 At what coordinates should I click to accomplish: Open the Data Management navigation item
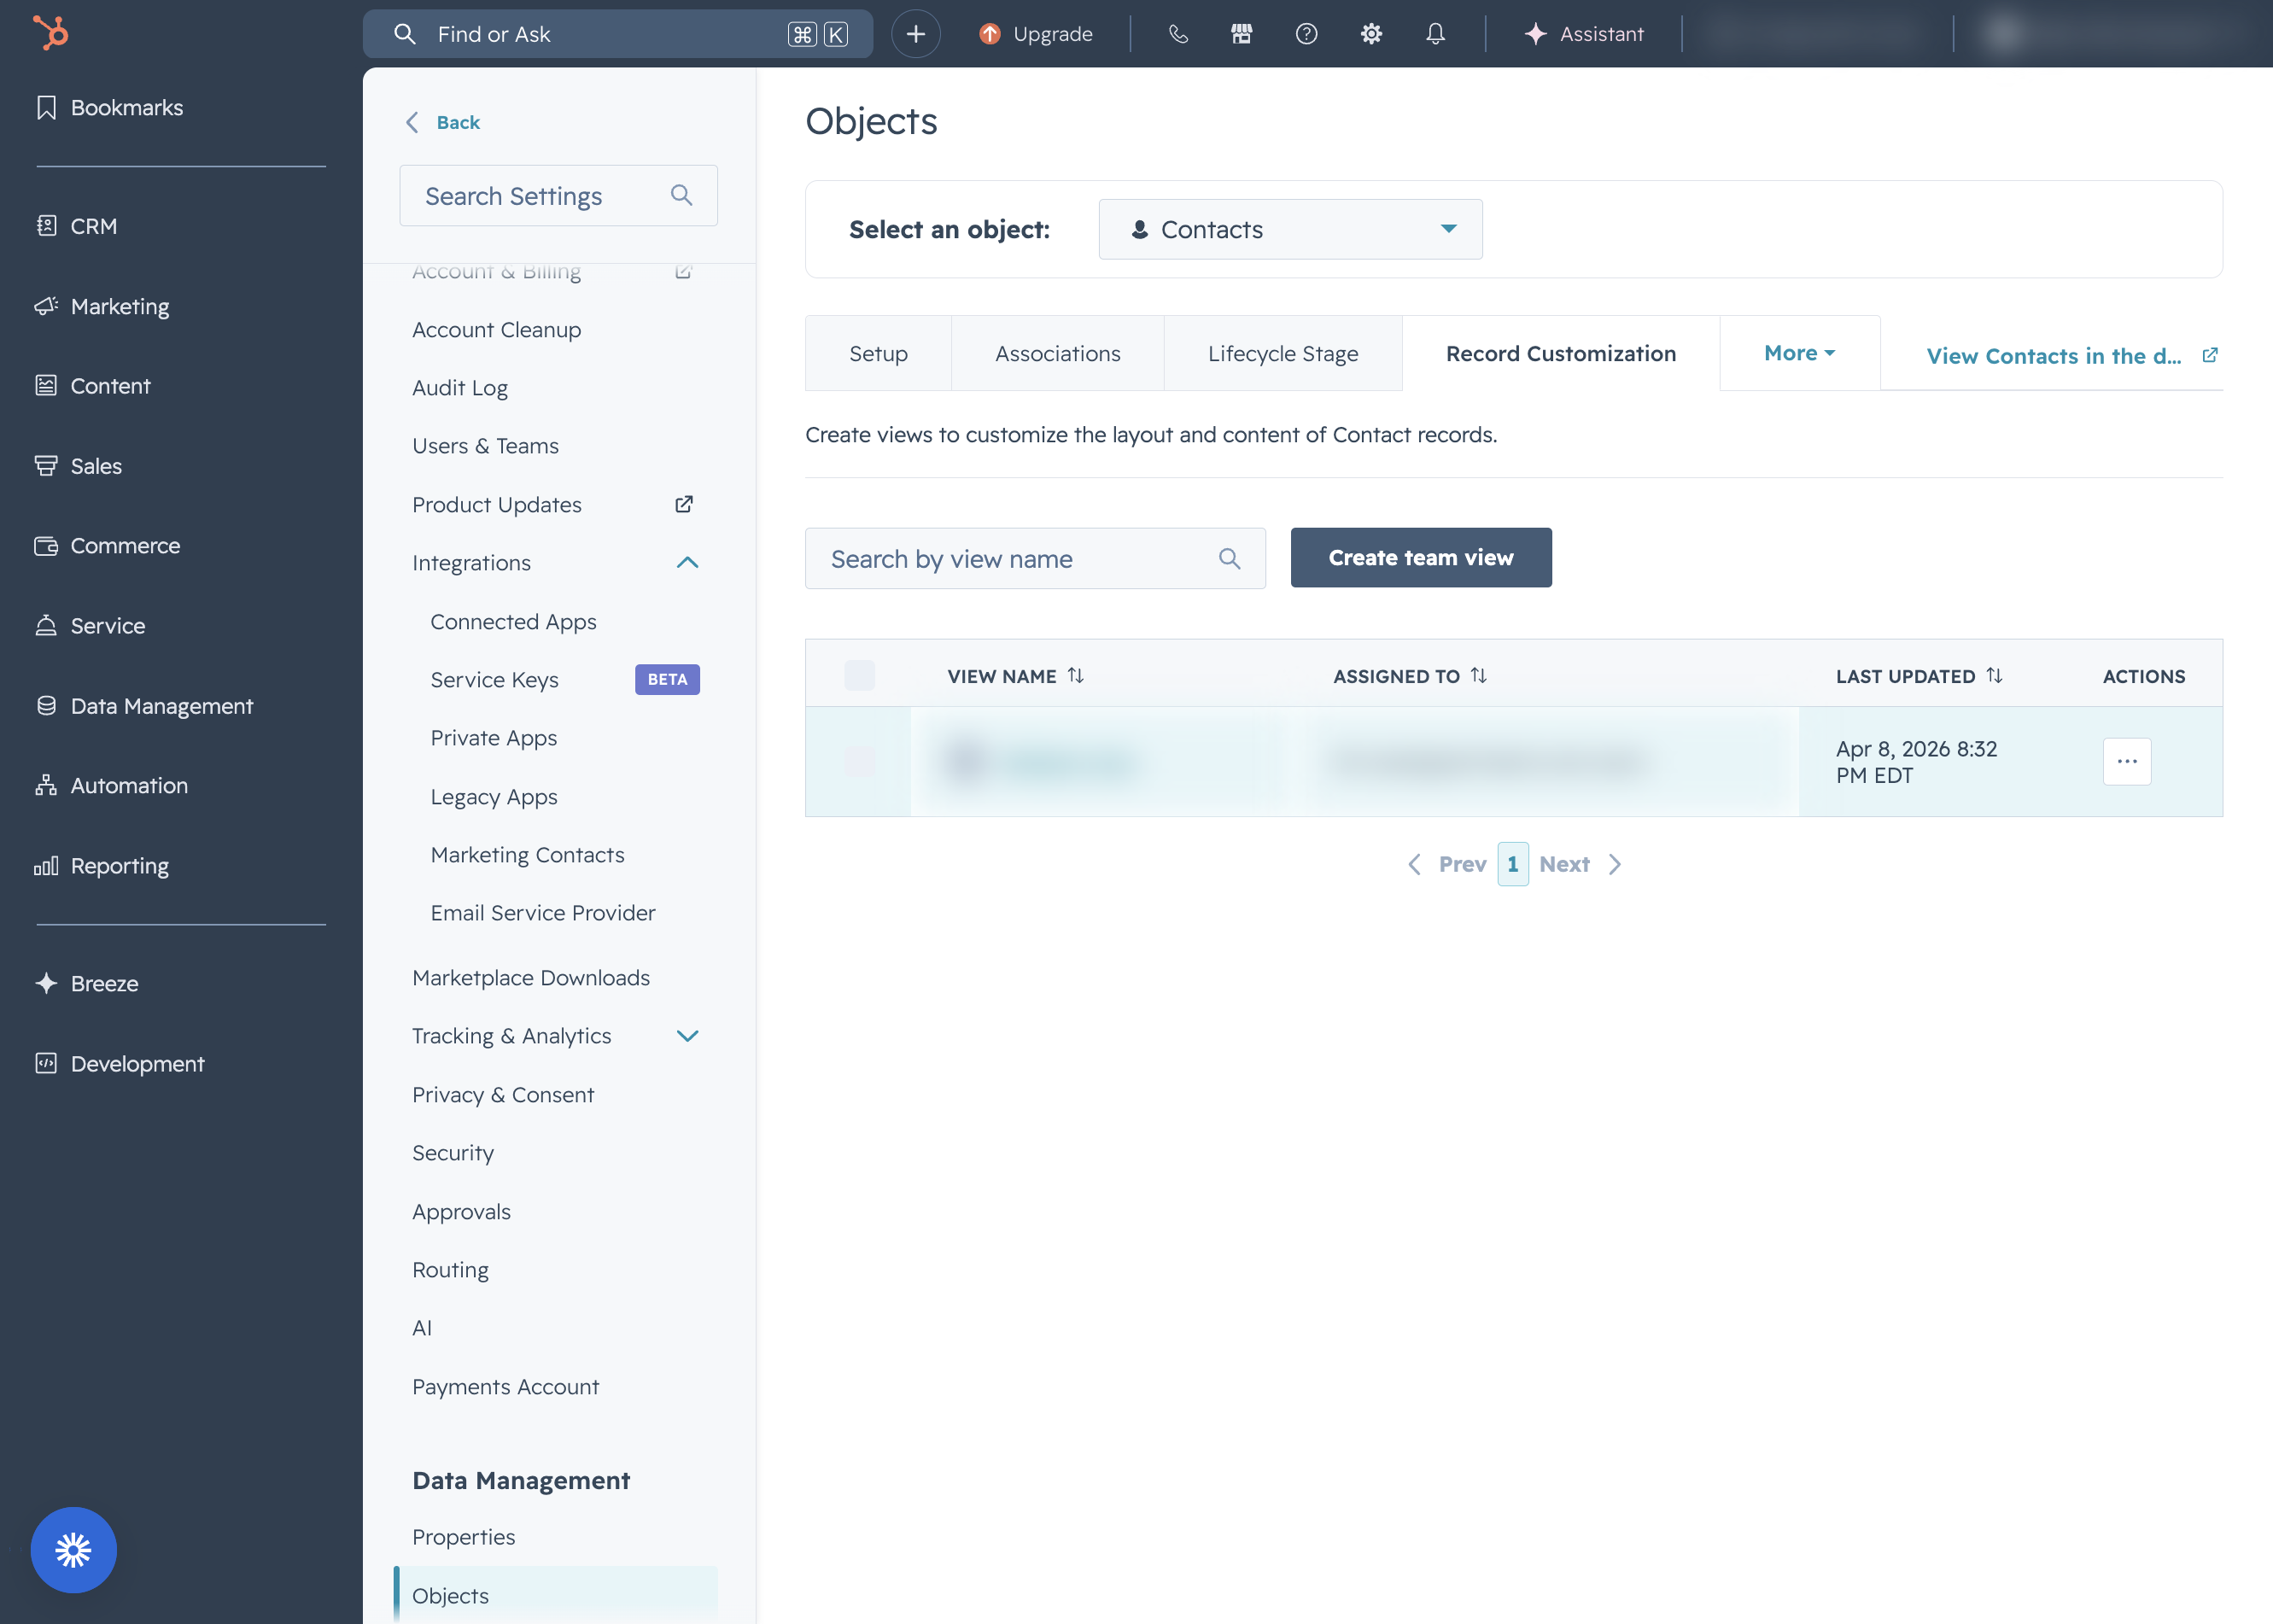(x=144, y=706)
